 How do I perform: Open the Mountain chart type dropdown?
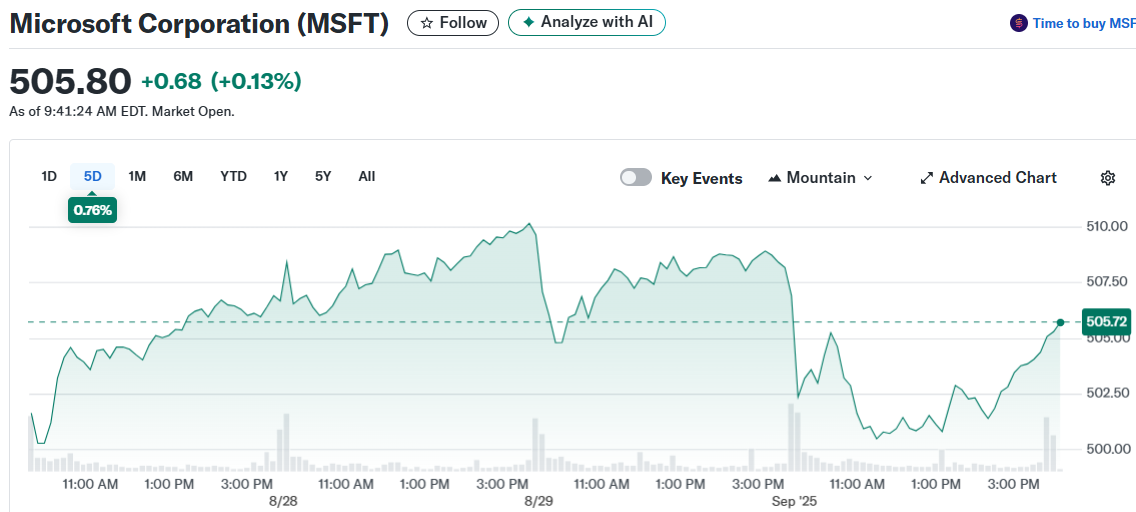pos(819,178)
